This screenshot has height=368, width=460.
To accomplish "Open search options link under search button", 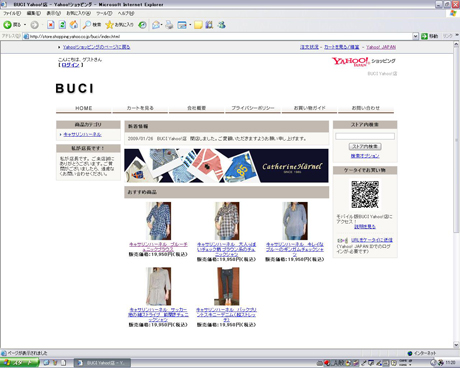I will 365,156.
